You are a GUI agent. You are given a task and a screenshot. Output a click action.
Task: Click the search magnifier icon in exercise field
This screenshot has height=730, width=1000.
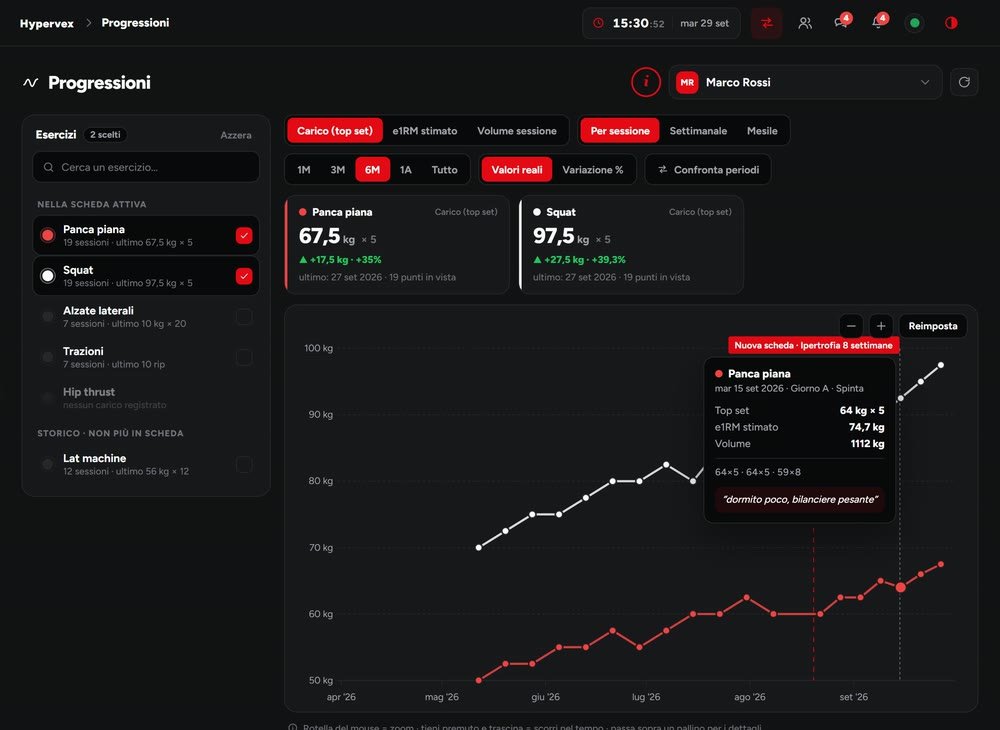(48, 167)
